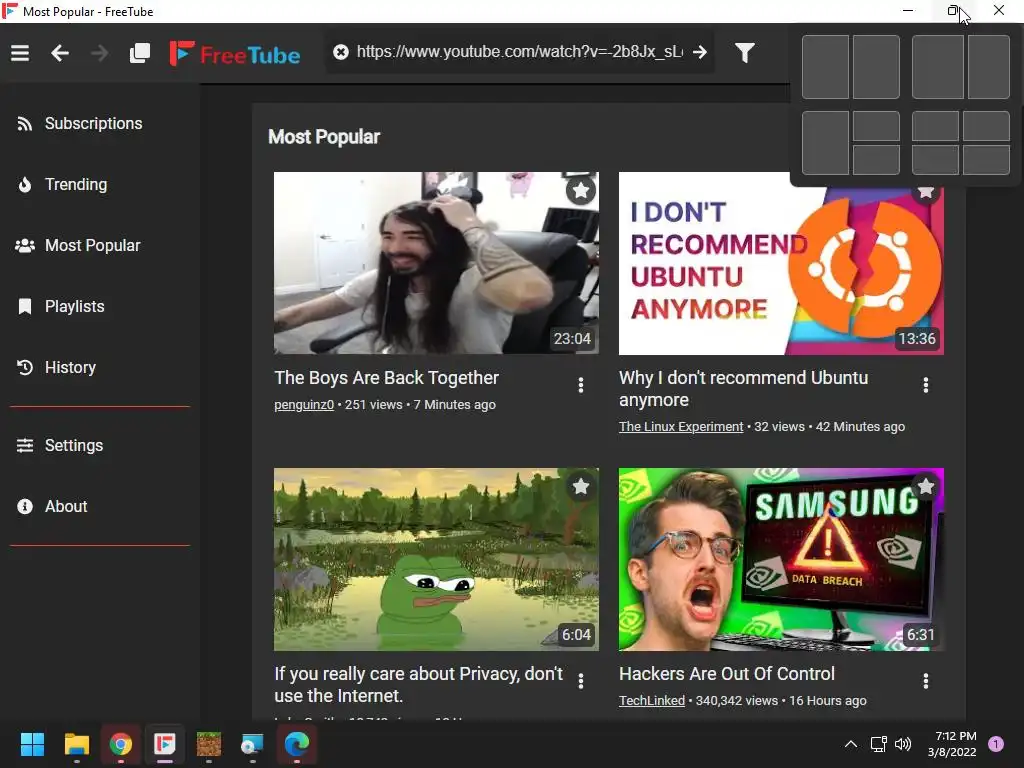Image resolution: width=1024 pixels, height=768 pixels.
Task: Open File Explorer from the taskbar
Action: pyautogui.click(x=76, y=744)
